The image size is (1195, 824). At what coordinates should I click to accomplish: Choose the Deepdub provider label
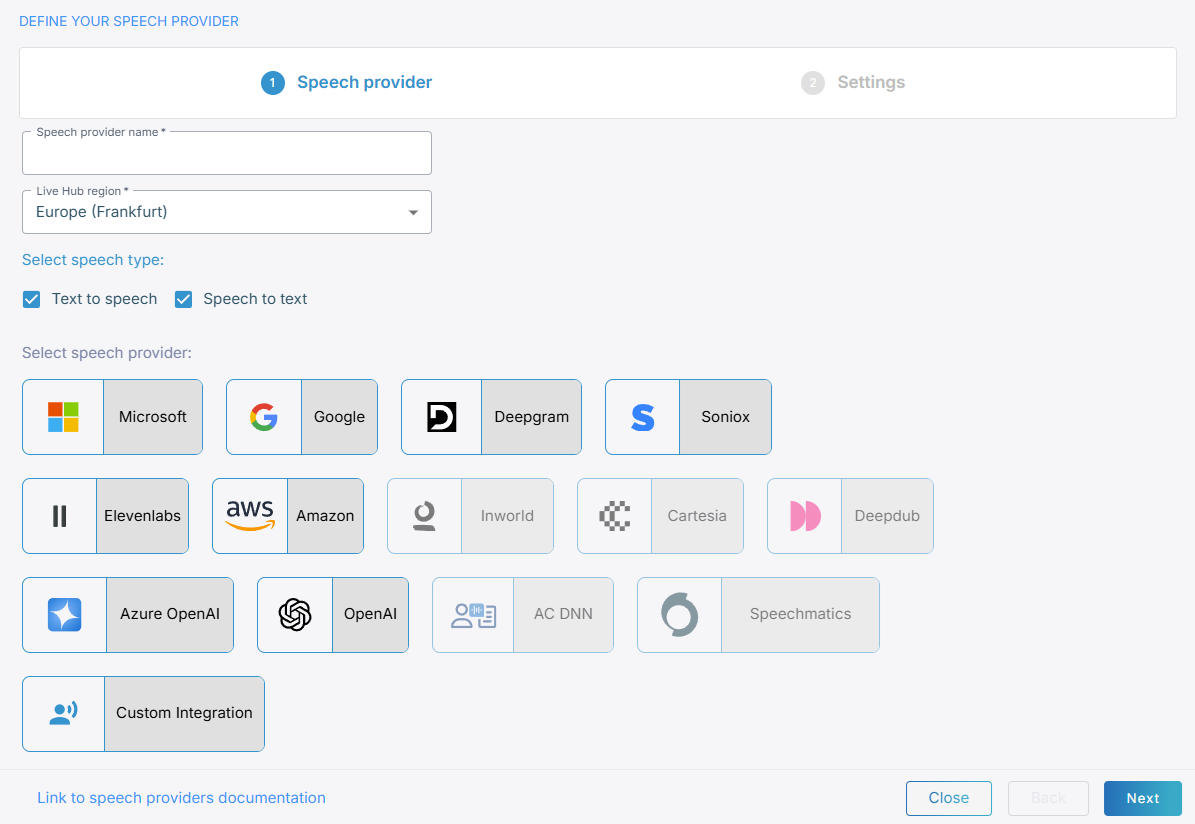(887, 516)
